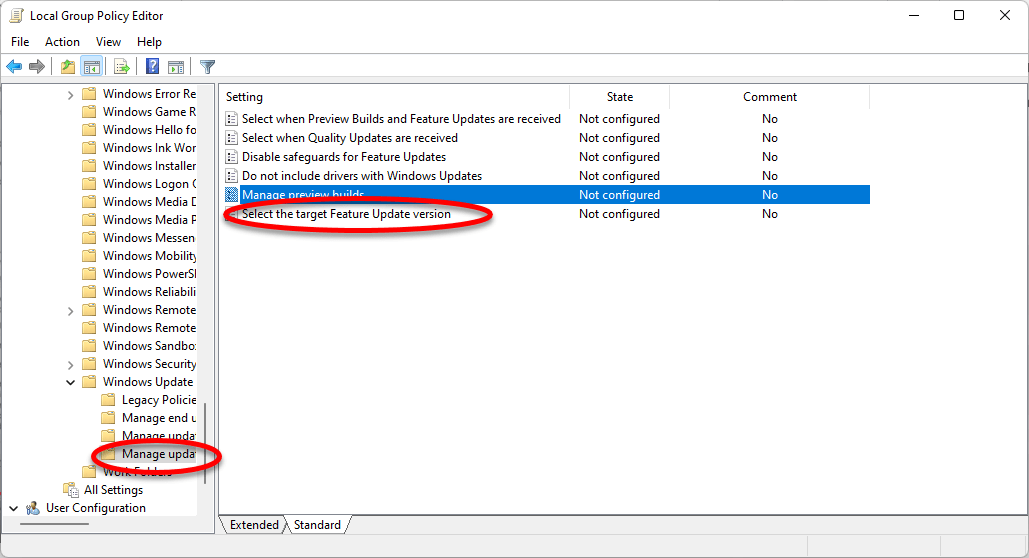The image size is (1029, 558).
Task: Click the User Configuration node icon
Action: [33, 508]
